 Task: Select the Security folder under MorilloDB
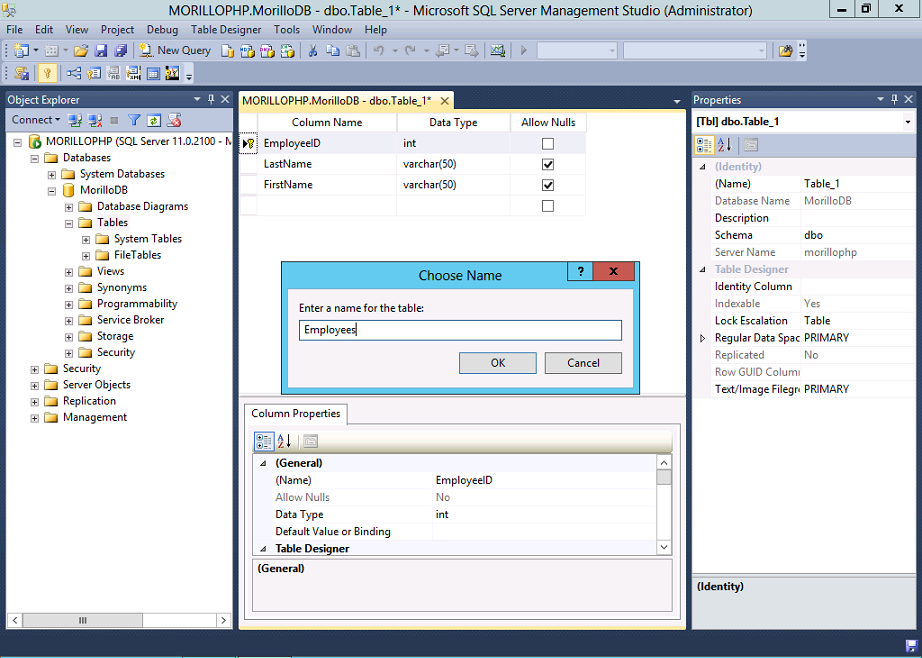pyautogui.click(x=116, y=352)
